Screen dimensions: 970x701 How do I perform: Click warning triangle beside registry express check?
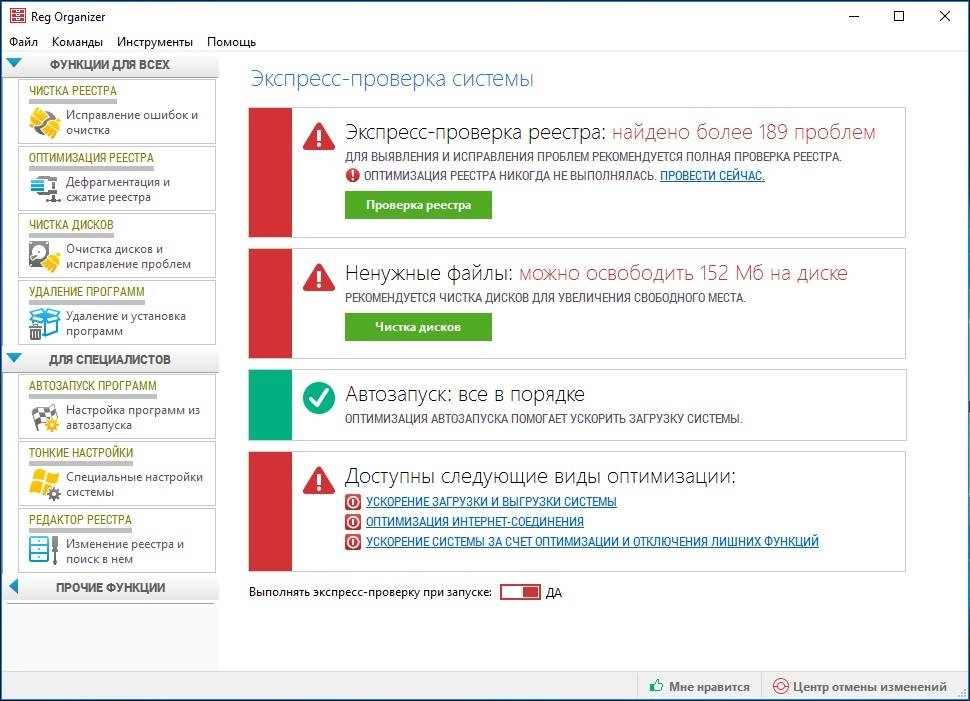pos(319,137)
